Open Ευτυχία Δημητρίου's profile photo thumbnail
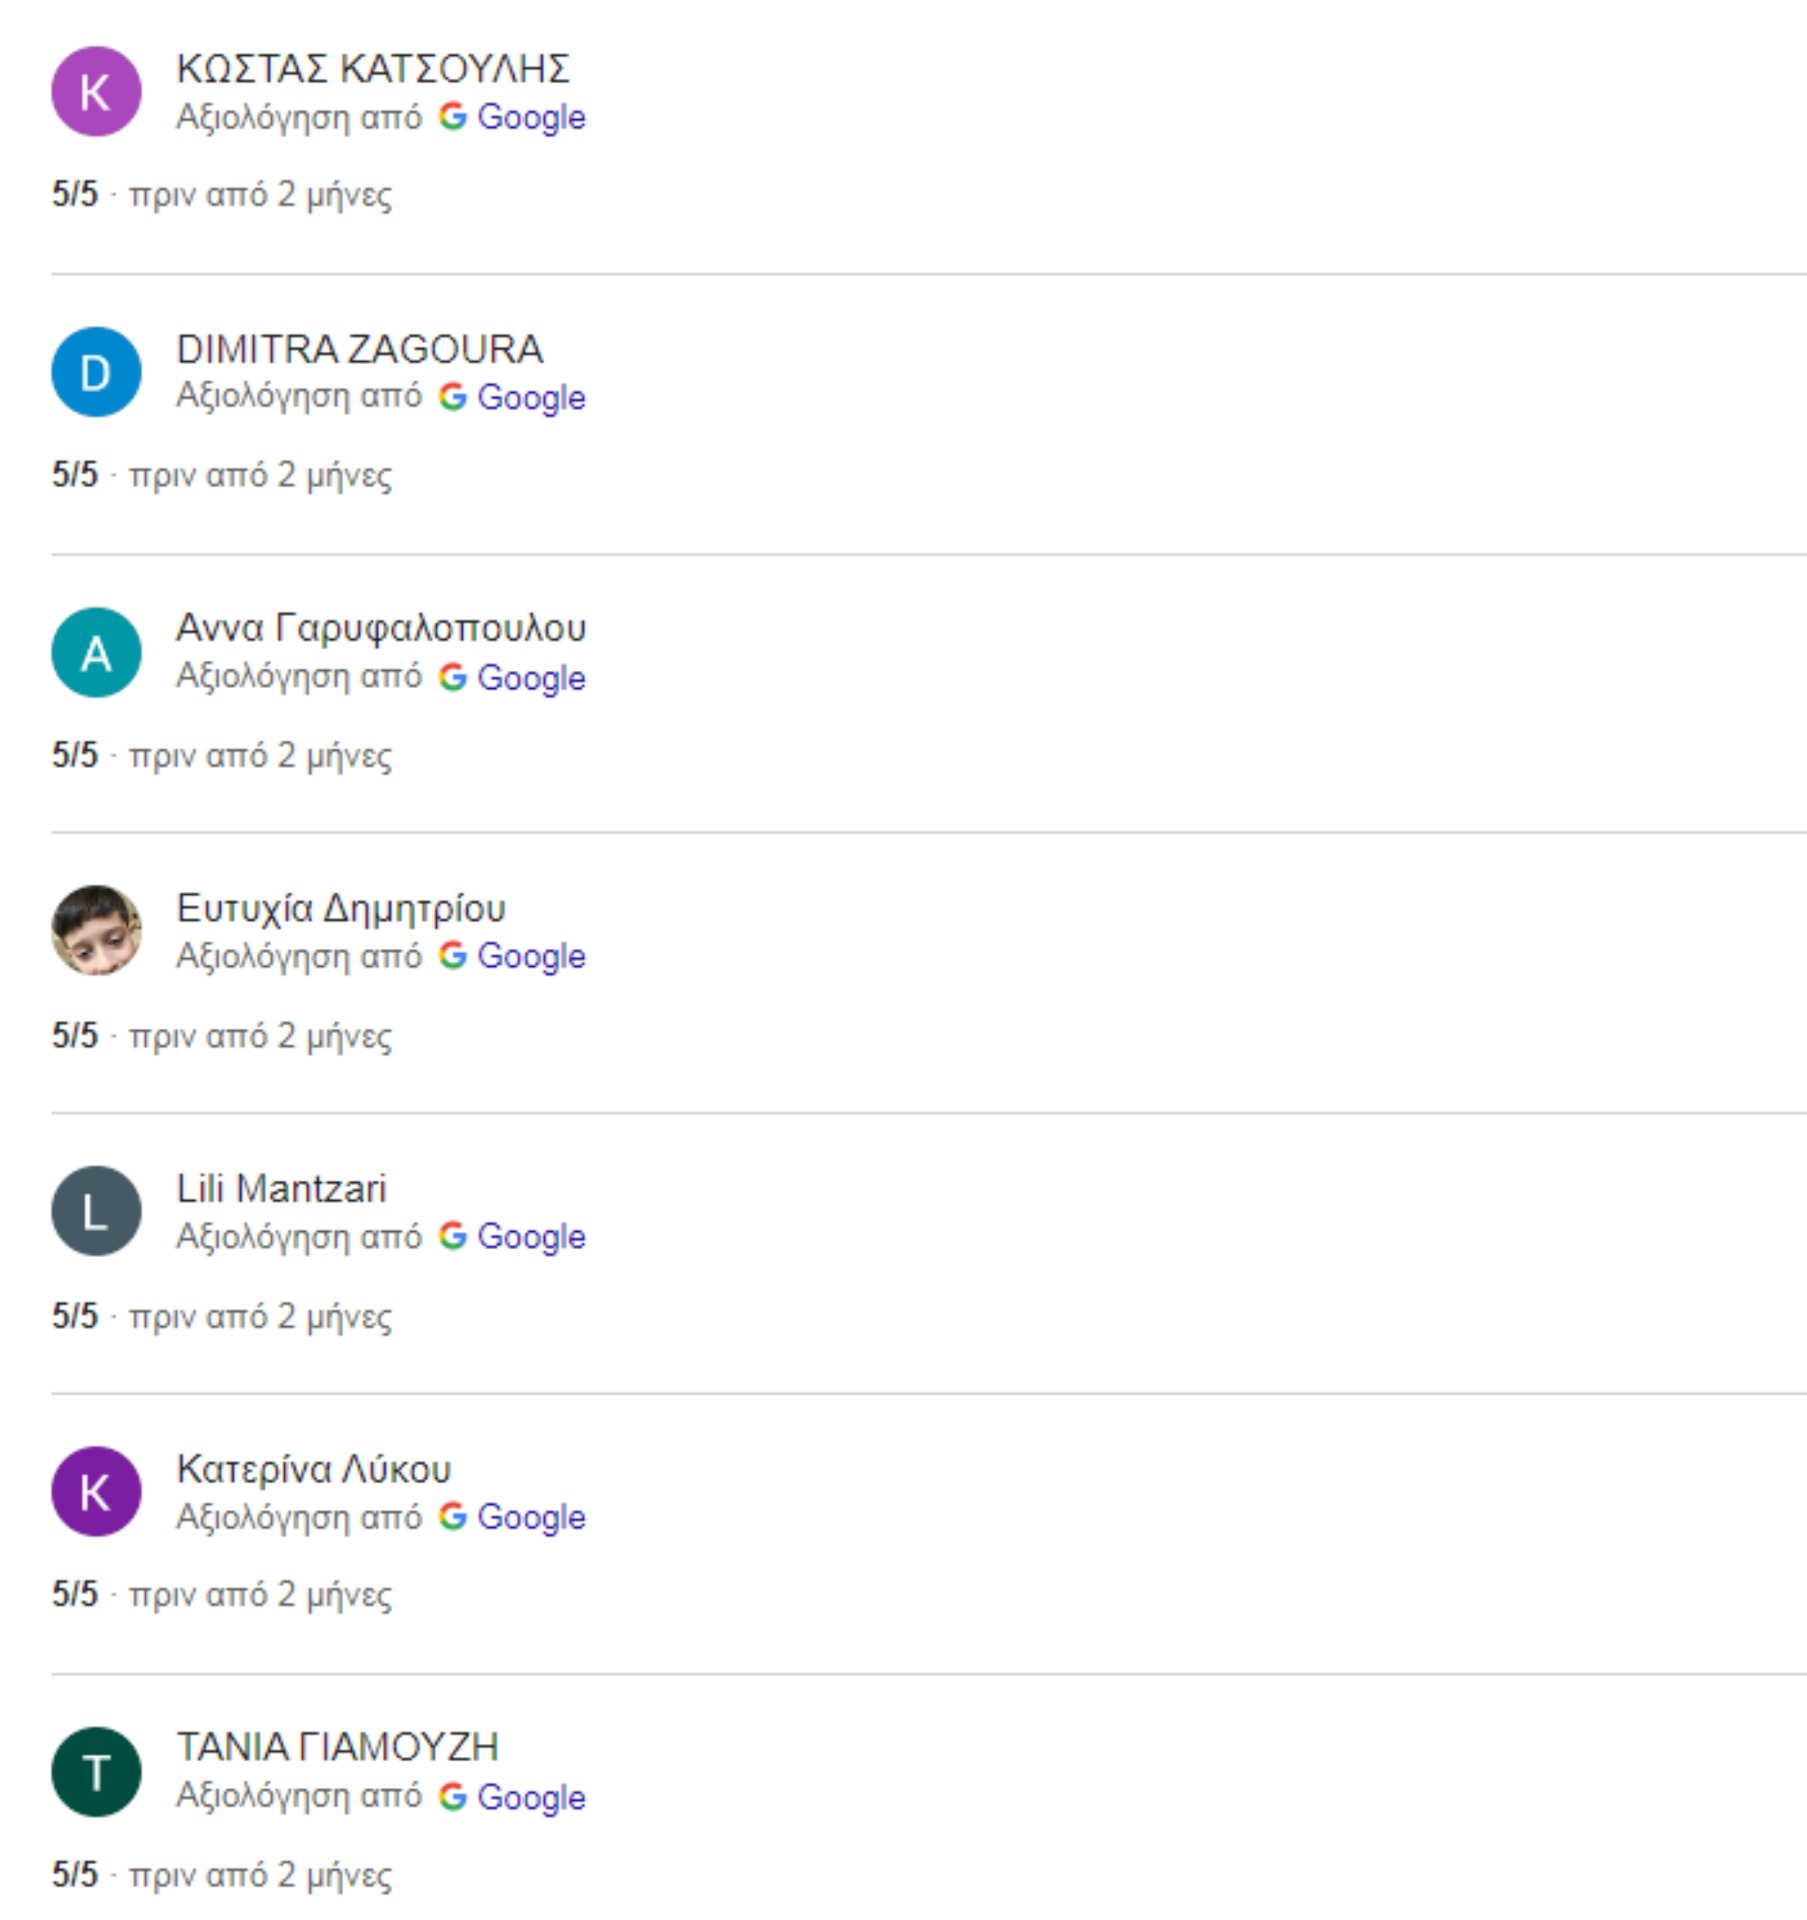 (x=96, y=931)
